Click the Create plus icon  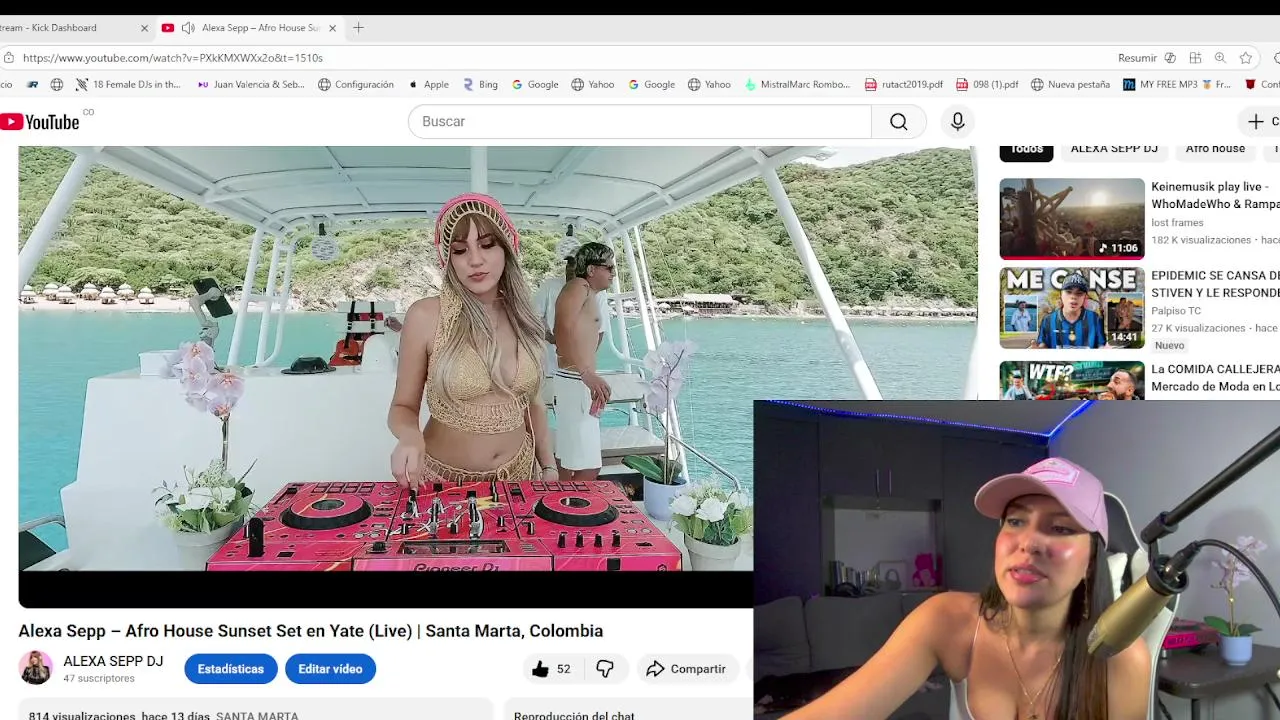coord(1256,121)
